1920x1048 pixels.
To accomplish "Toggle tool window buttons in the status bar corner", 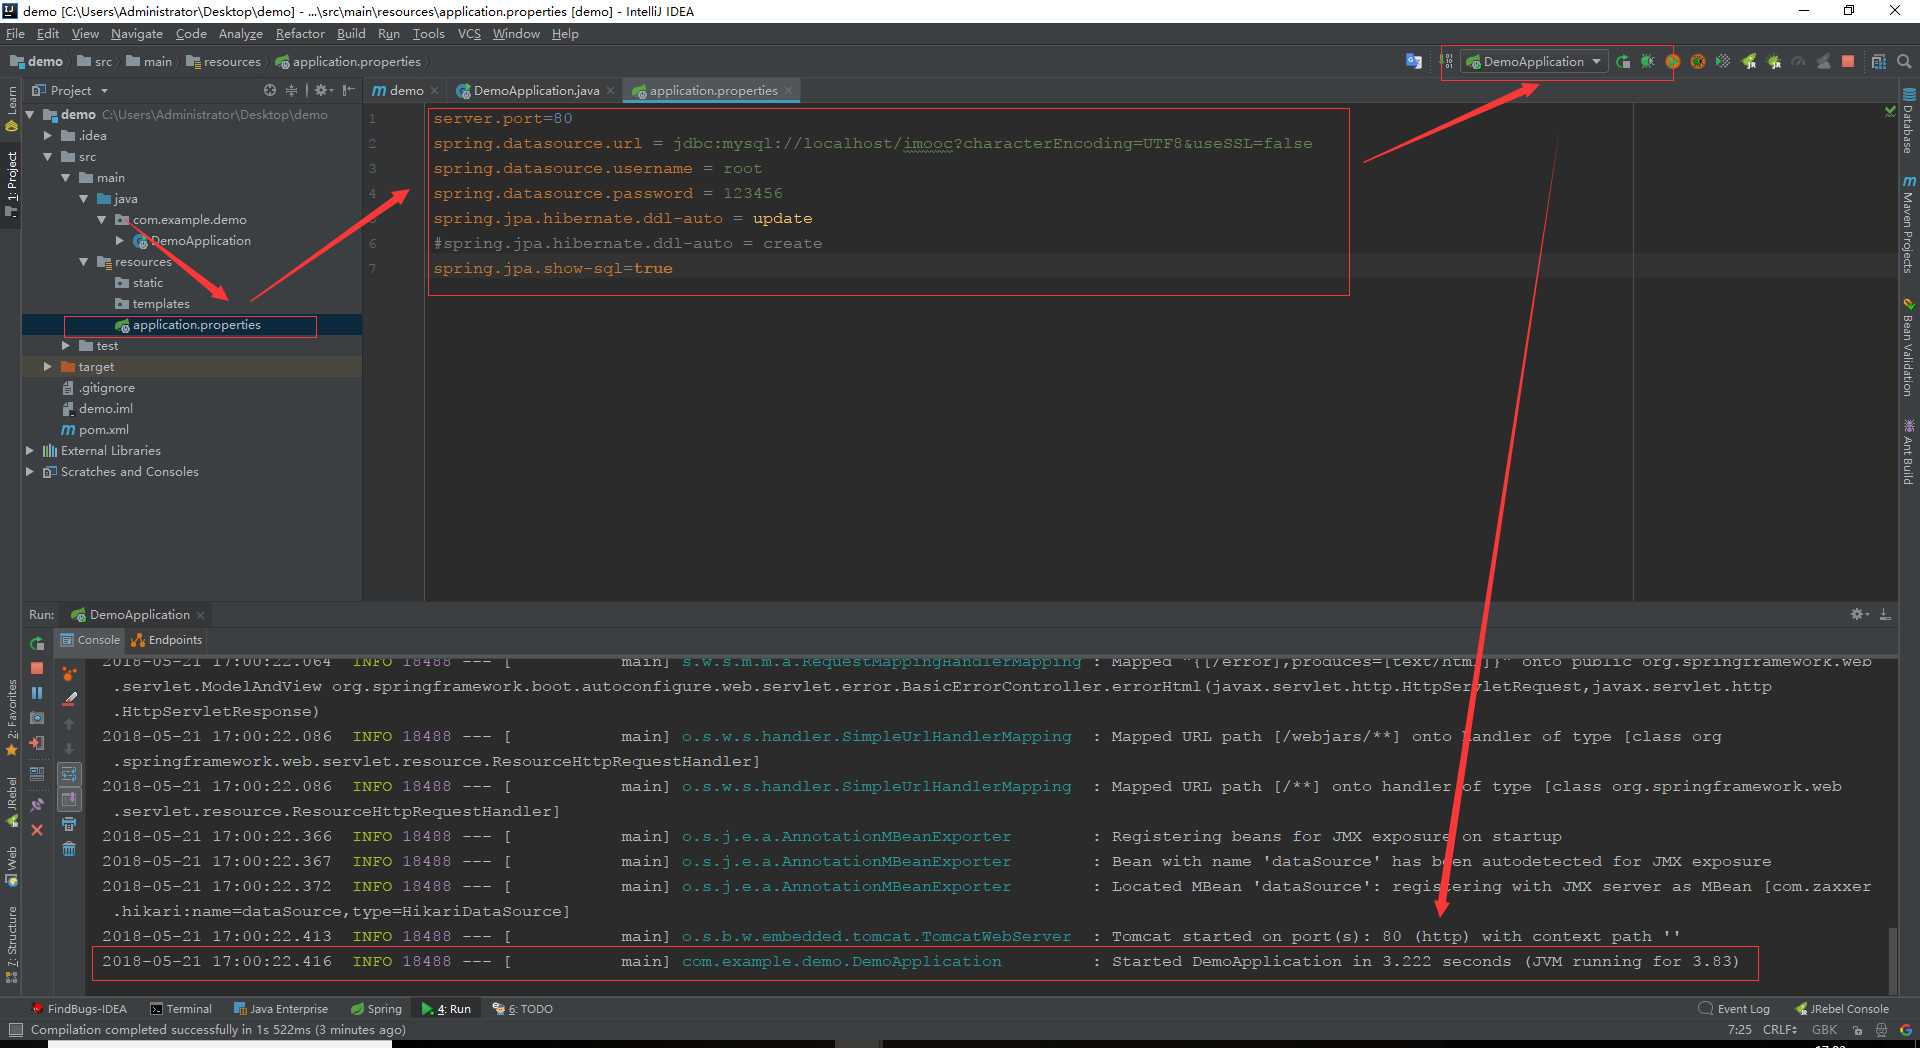I will coord(14,1029).
